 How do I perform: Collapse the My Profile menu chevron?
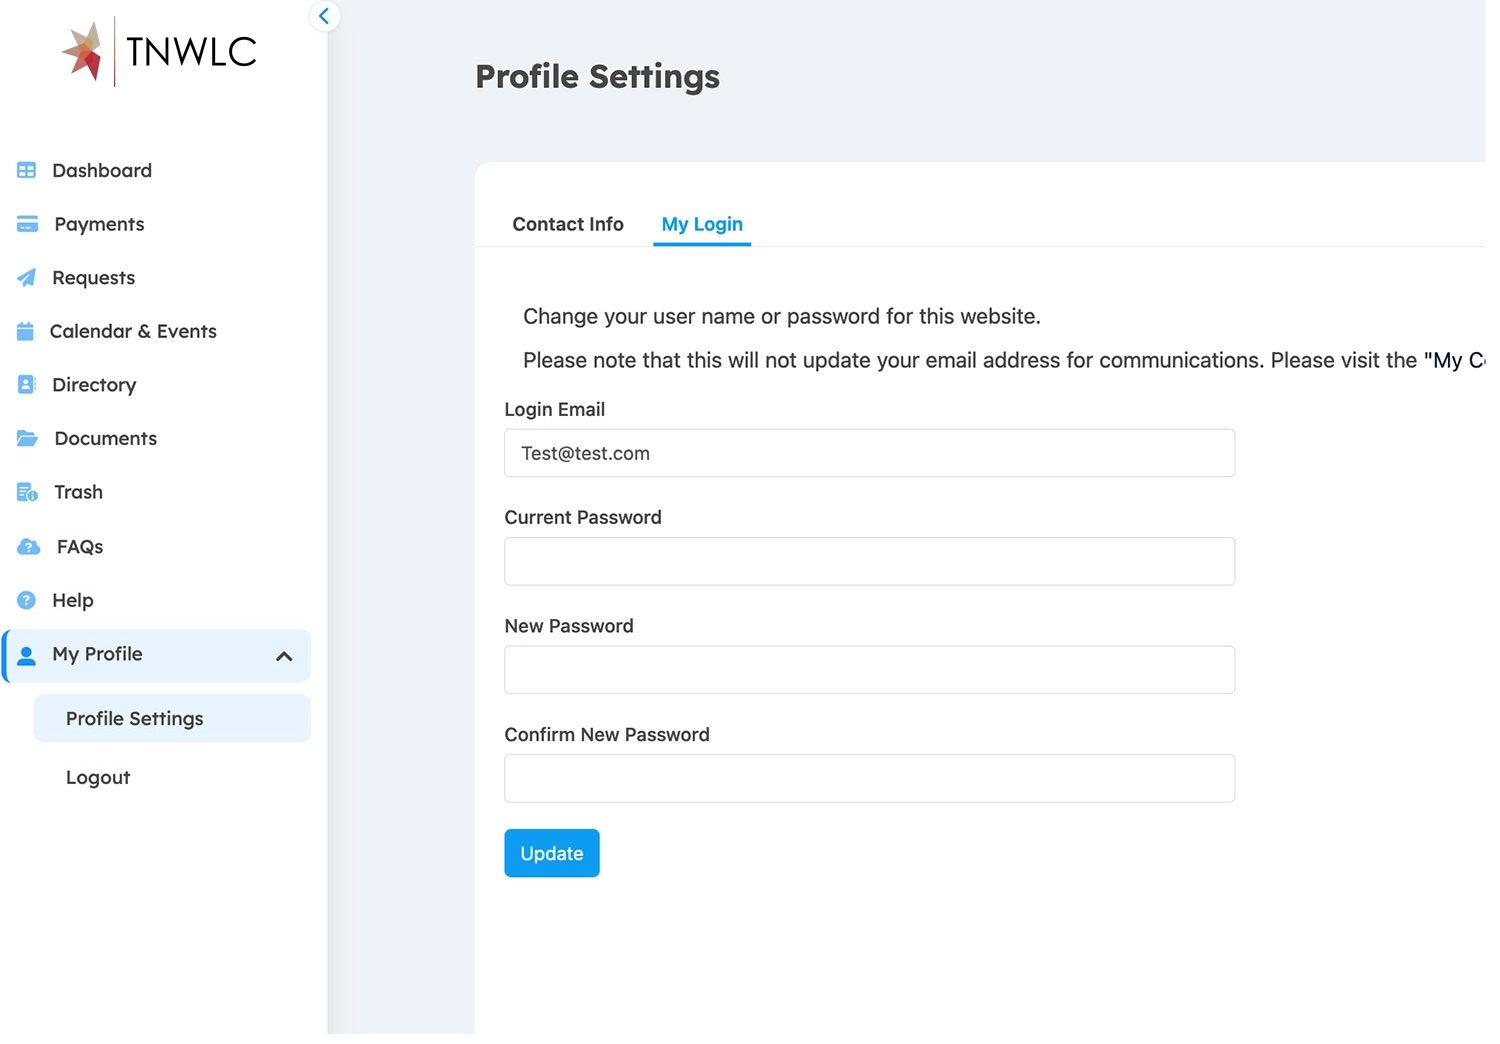(x=284, y=657)
